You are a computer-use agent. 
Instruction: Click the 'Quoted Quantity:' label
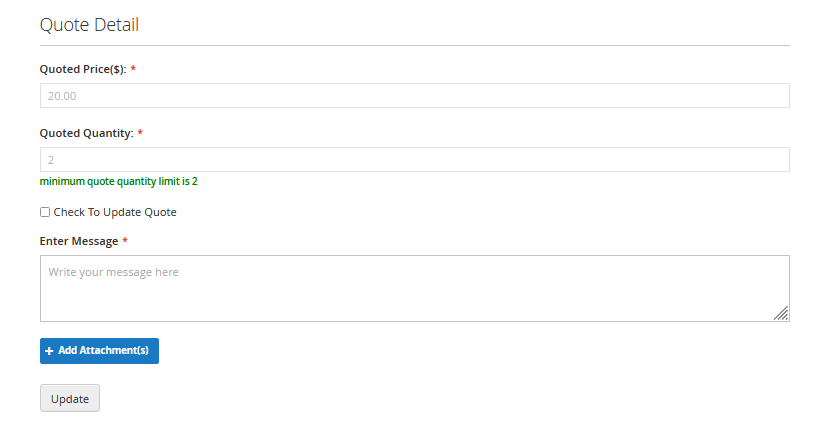(x=86, y=133)
